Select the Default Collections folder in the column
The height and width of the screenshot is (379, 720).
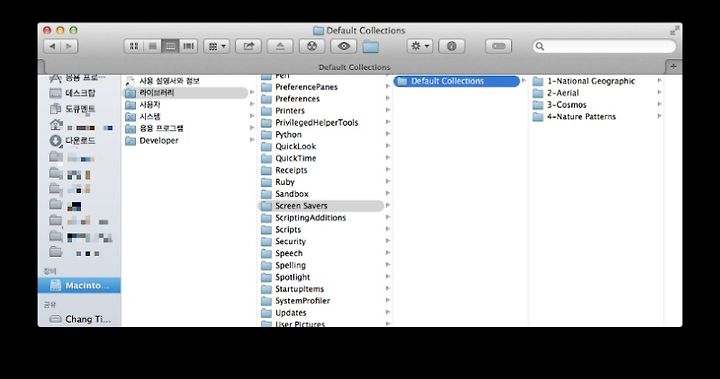pos(456,81)
